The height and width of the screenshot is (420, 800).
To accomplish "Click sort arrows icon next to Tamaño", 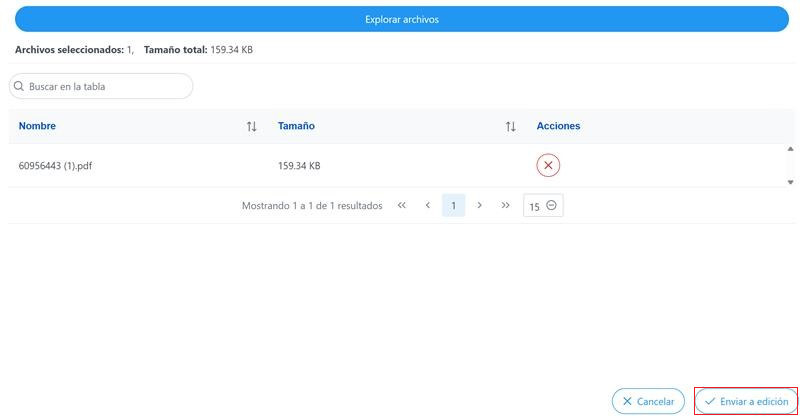I will click(511, 127).
